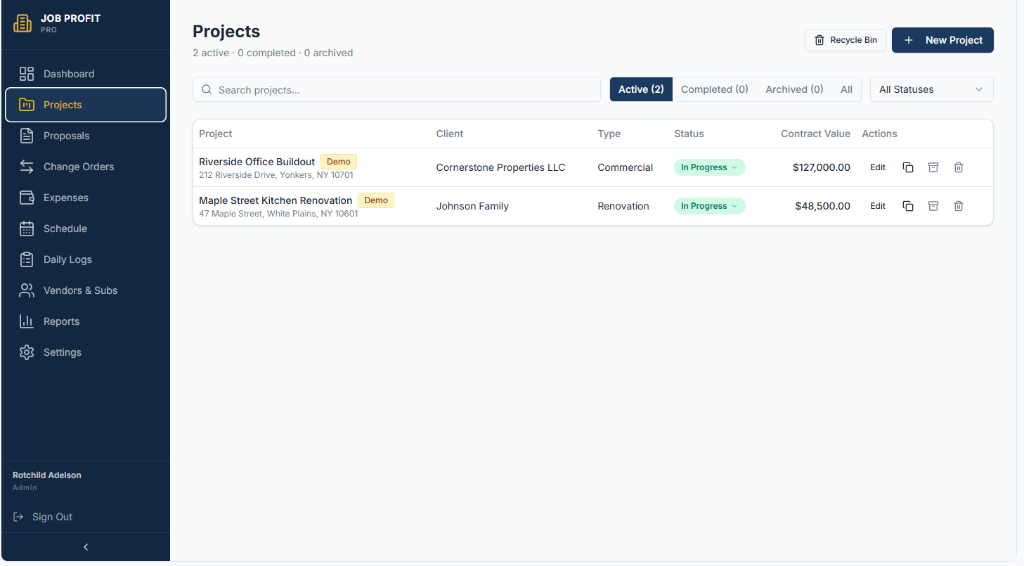Change Maple Street Kitchen In Progress status
1024x566 pixels.
tap(709, 206)
